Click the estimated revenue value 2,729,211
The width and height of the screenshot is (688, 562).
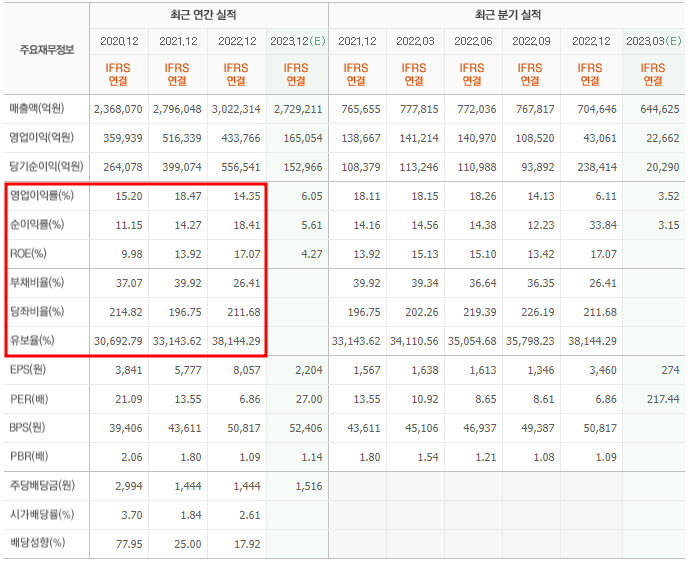(298, 109)
